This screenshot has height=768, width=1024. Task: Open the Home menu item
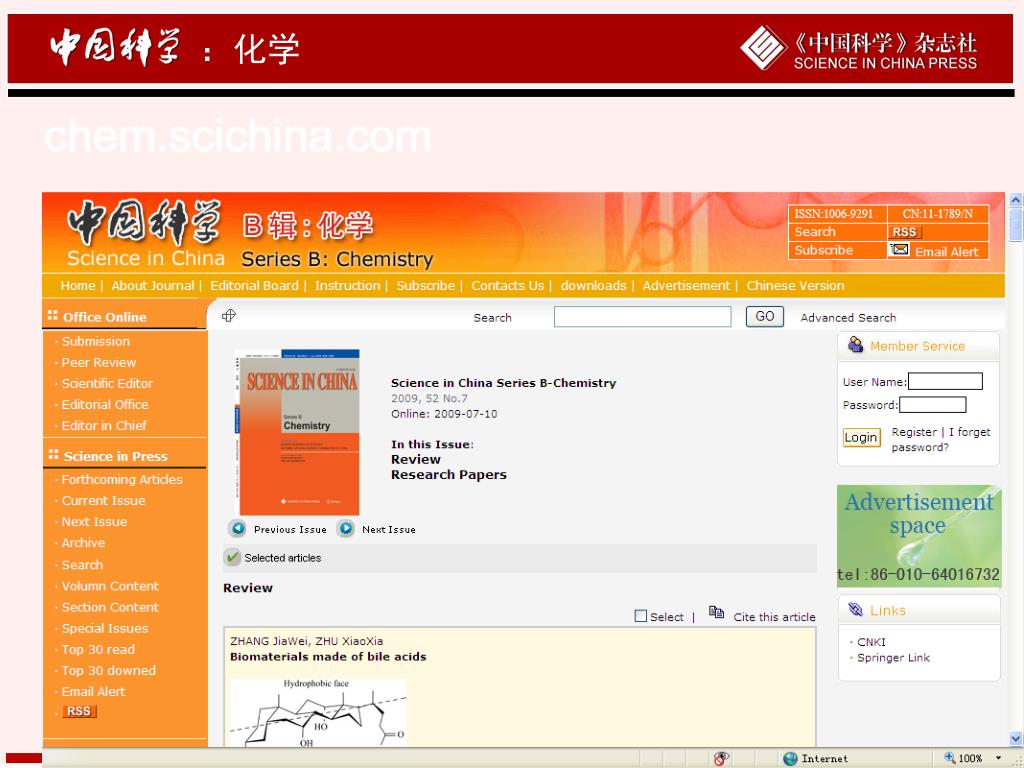pos(78,285)
